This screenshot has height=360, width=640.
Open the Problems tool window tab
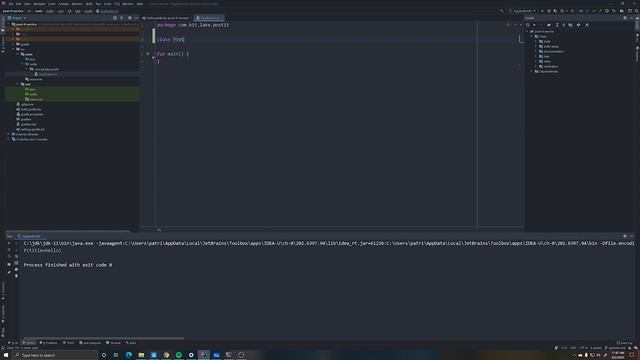(49, 343)
